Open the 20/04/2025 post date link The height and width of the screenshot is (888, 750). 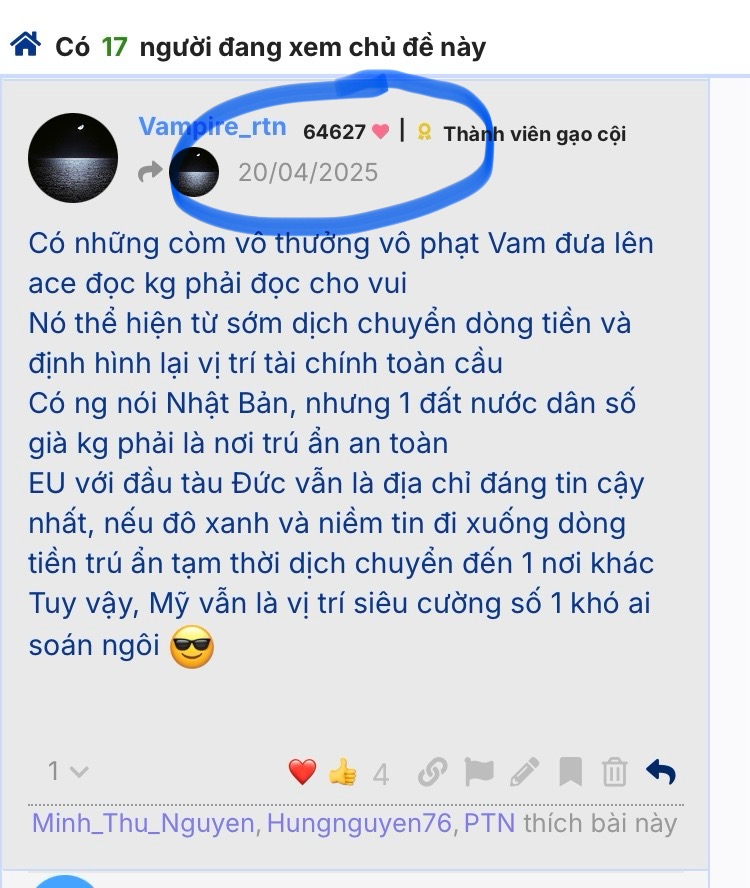click(x=308, y=172)
